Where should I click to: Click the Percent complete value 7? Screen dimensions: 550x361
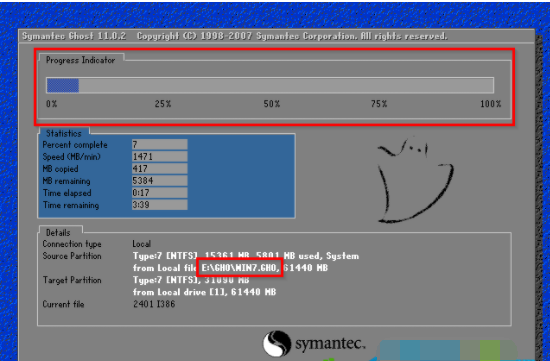click(160, 145)
